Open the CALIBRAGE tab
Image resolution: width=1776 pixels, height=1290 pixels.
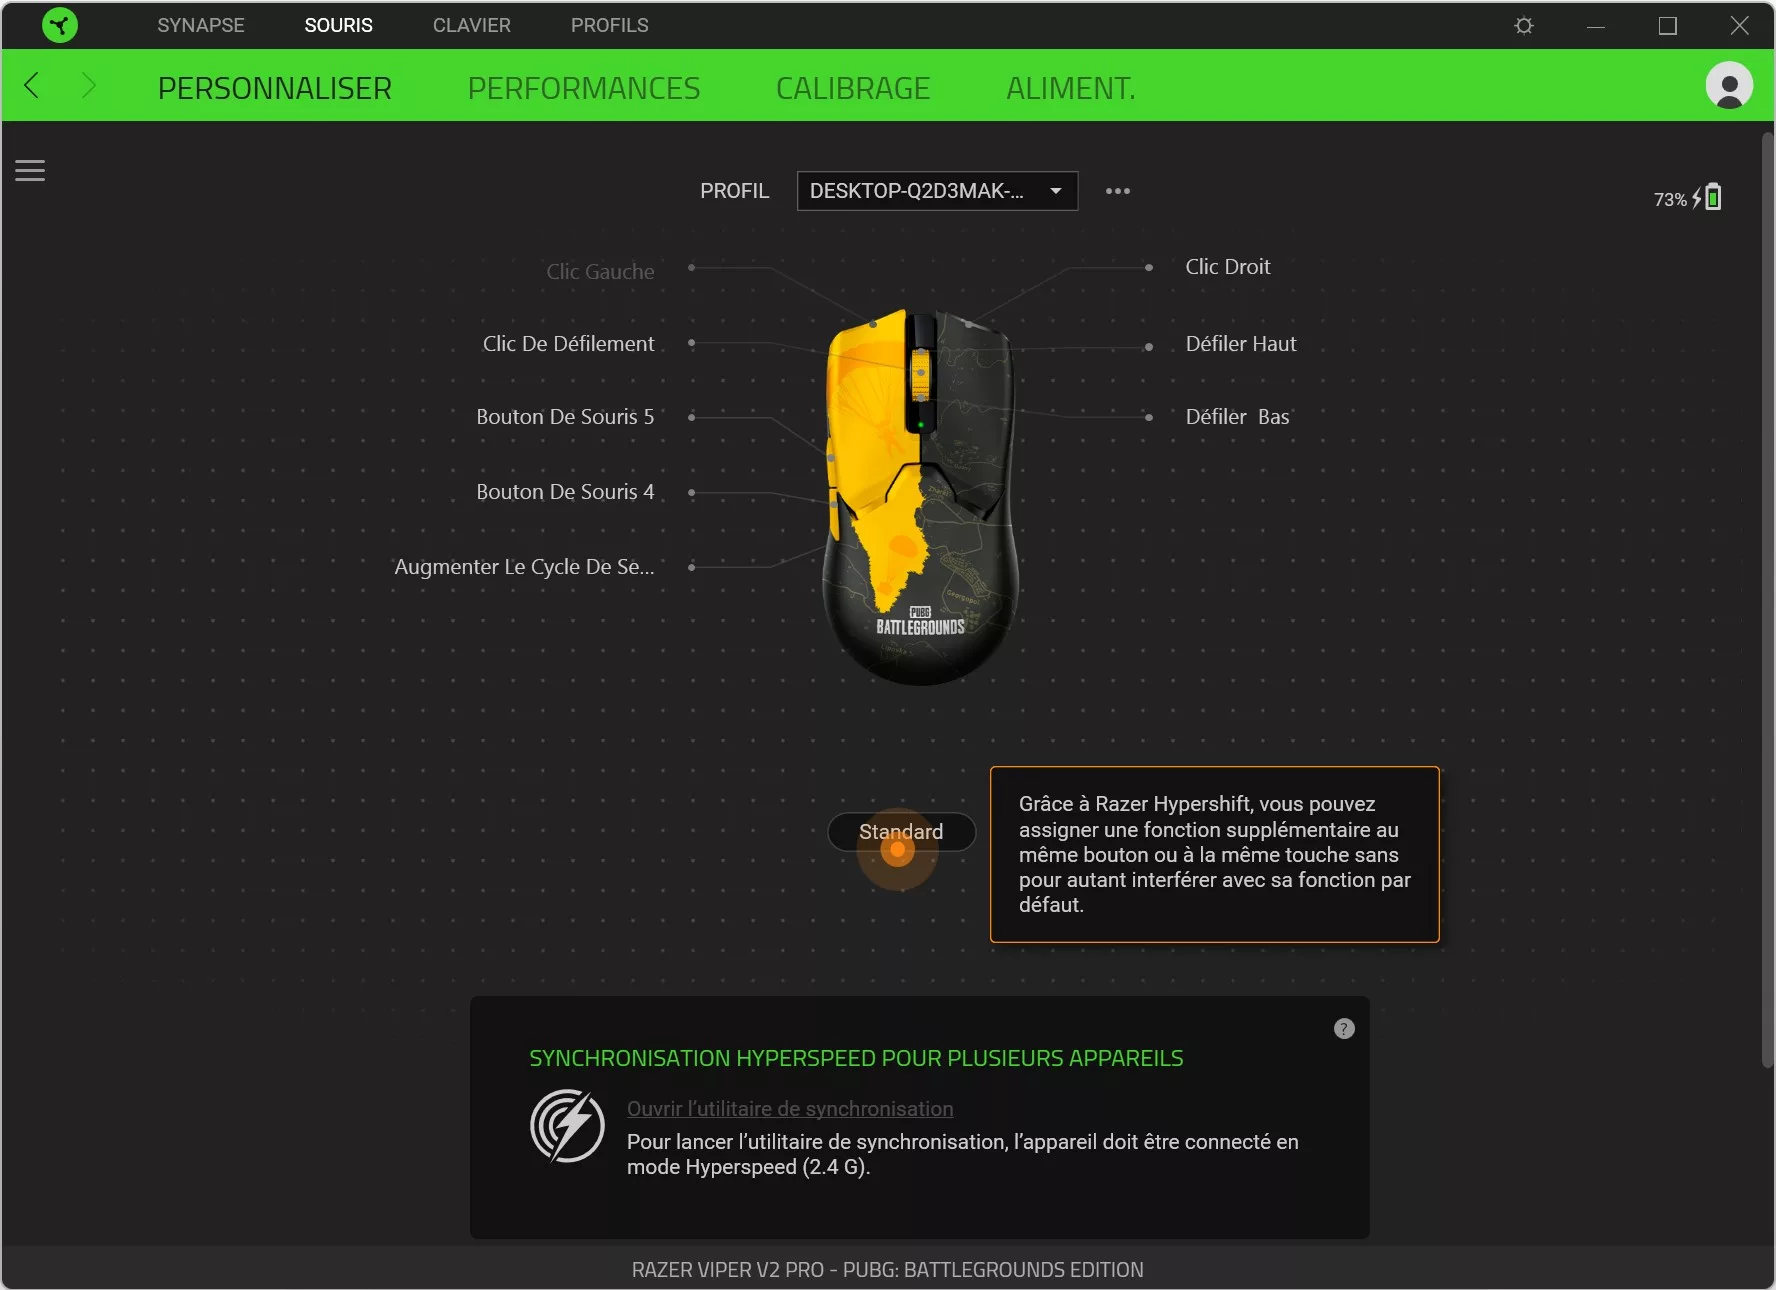852,88
